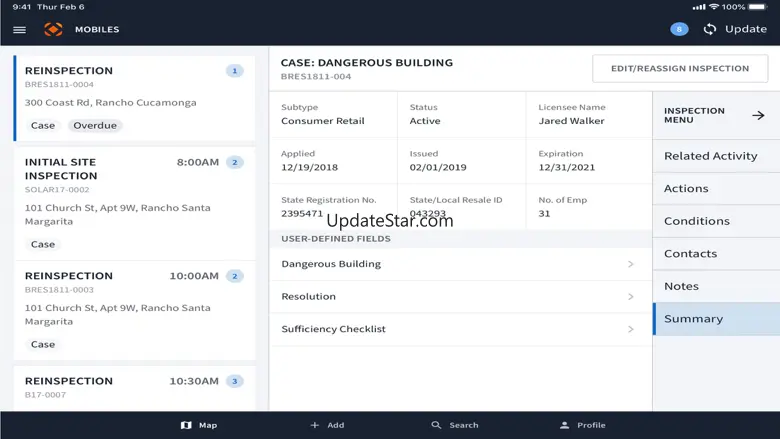Click Applied date 12/19/2018
Viewport: 780px width, 439px height.
309,168
